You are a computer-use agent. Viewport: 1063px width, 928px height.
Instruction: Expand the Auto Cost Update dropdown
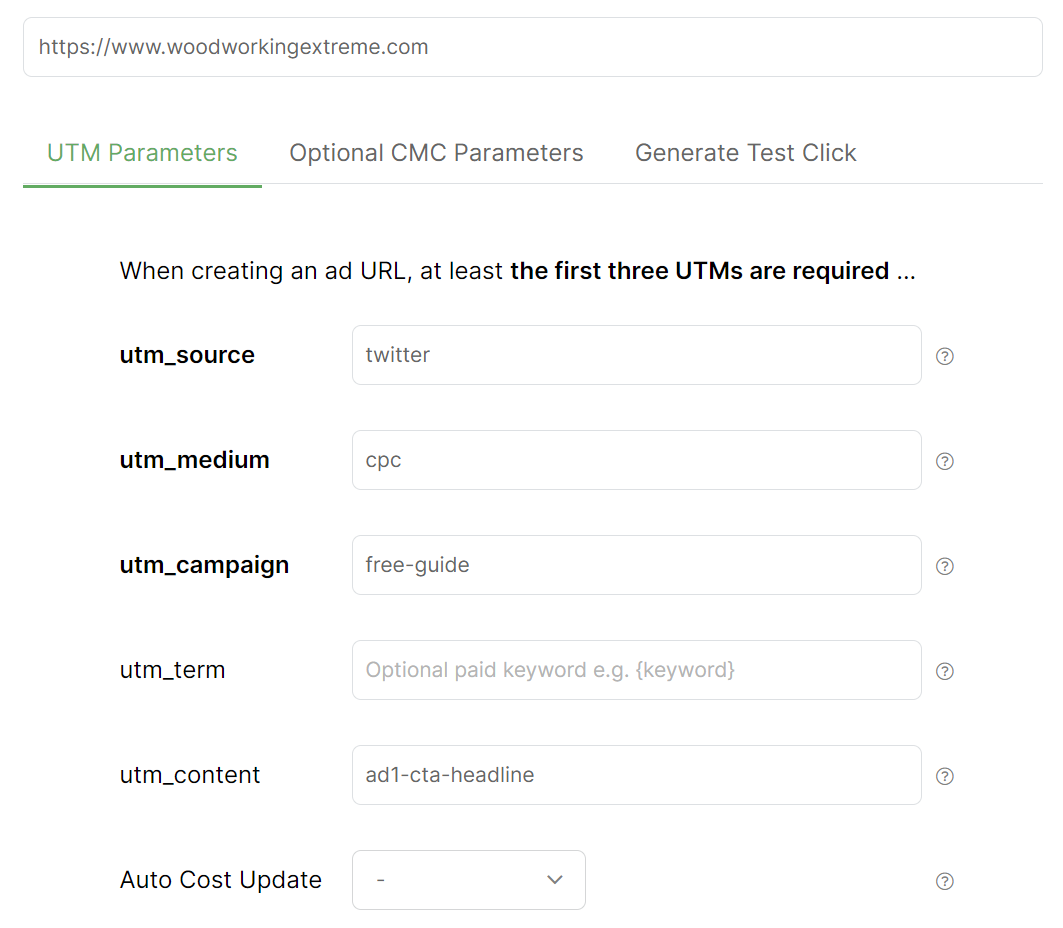(x=468, y=880)
